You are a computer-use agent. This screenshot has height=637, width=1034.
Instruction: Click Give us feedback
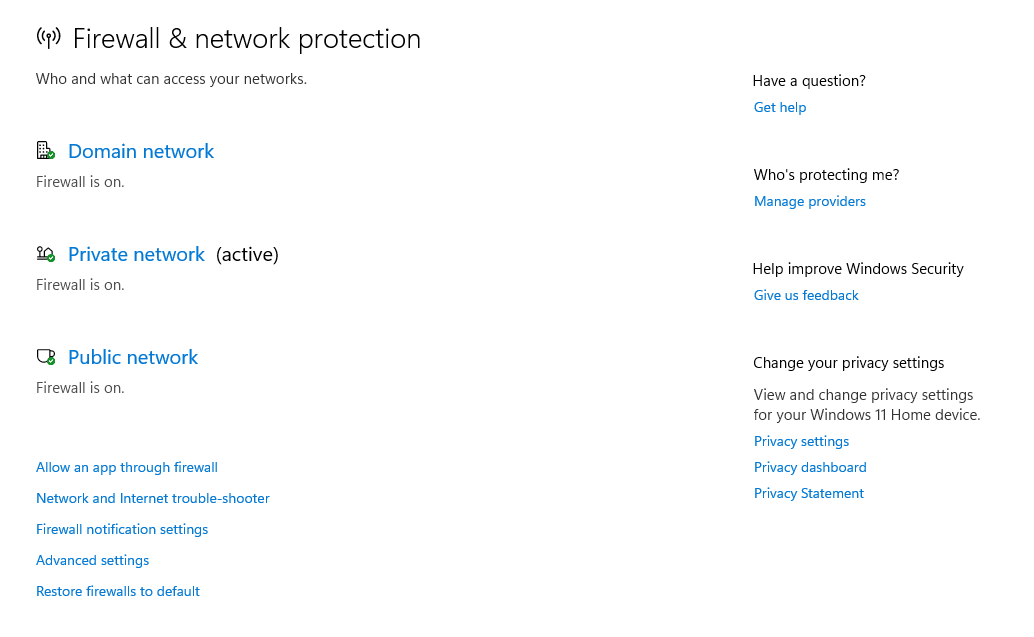pos(805,295)
